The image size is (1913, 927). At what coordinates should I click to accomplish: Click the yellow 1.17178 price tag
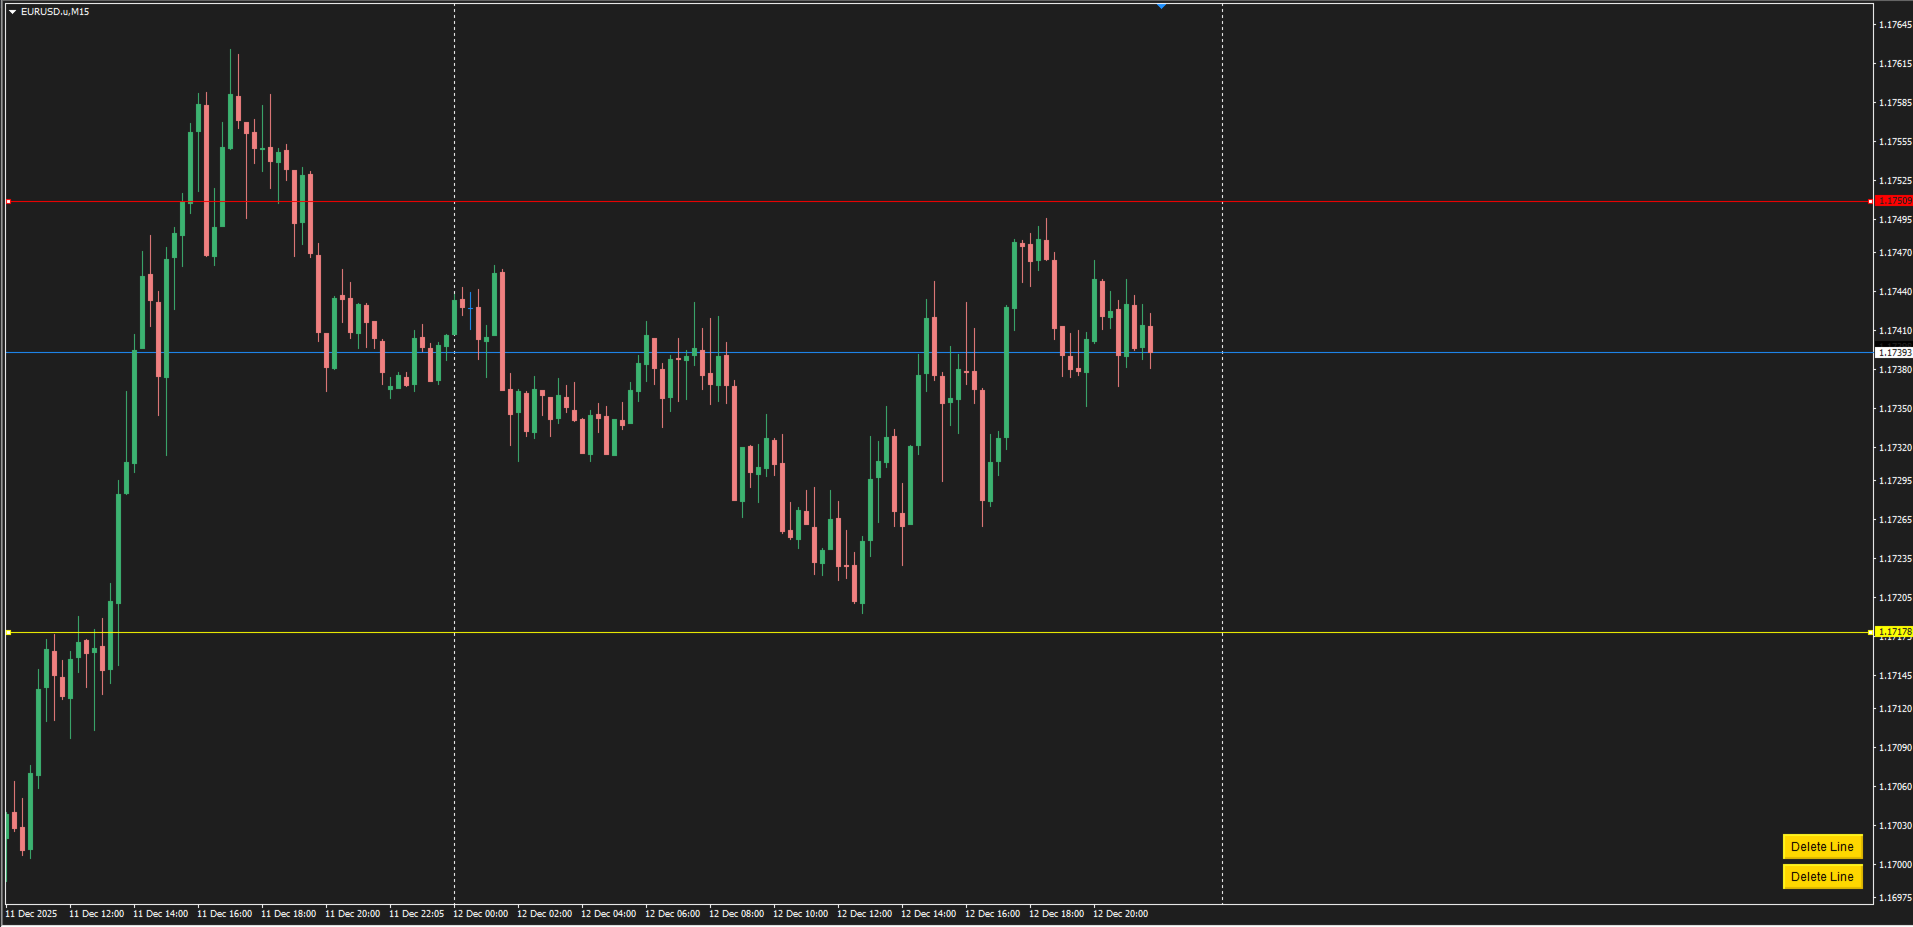(x=1894, y=632)
